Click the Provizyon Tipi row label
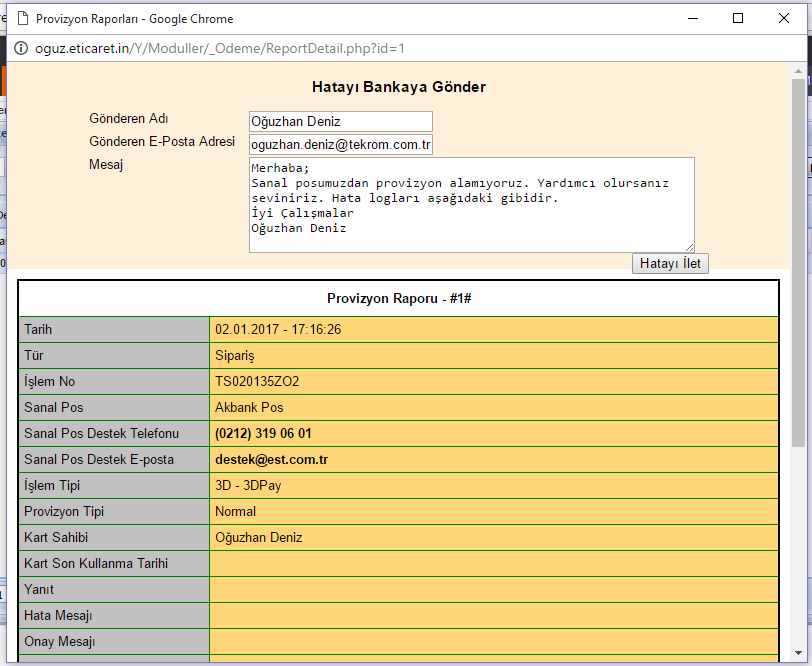Image resolution: width=812 pixels, height=666 pixels. (64, 512)
